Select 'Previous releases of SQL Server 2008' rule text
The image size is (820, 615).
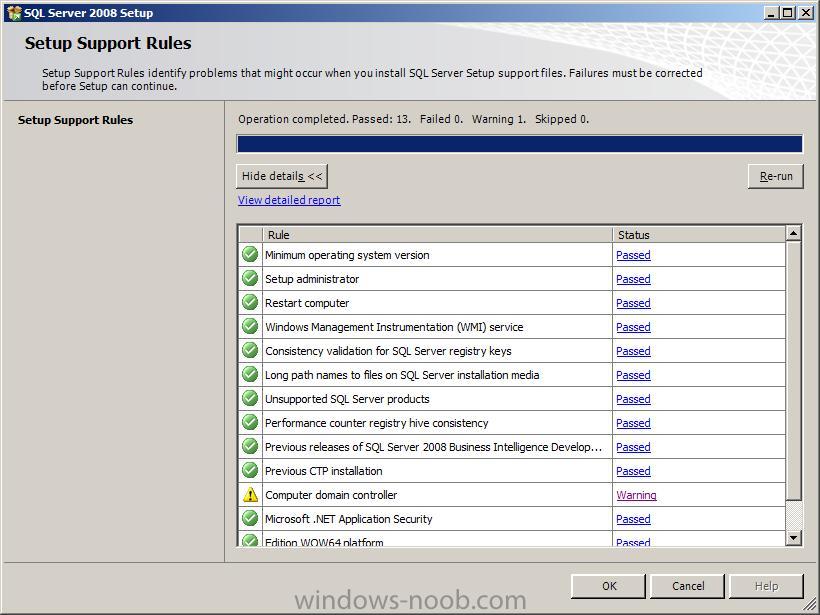click(434, 447)
